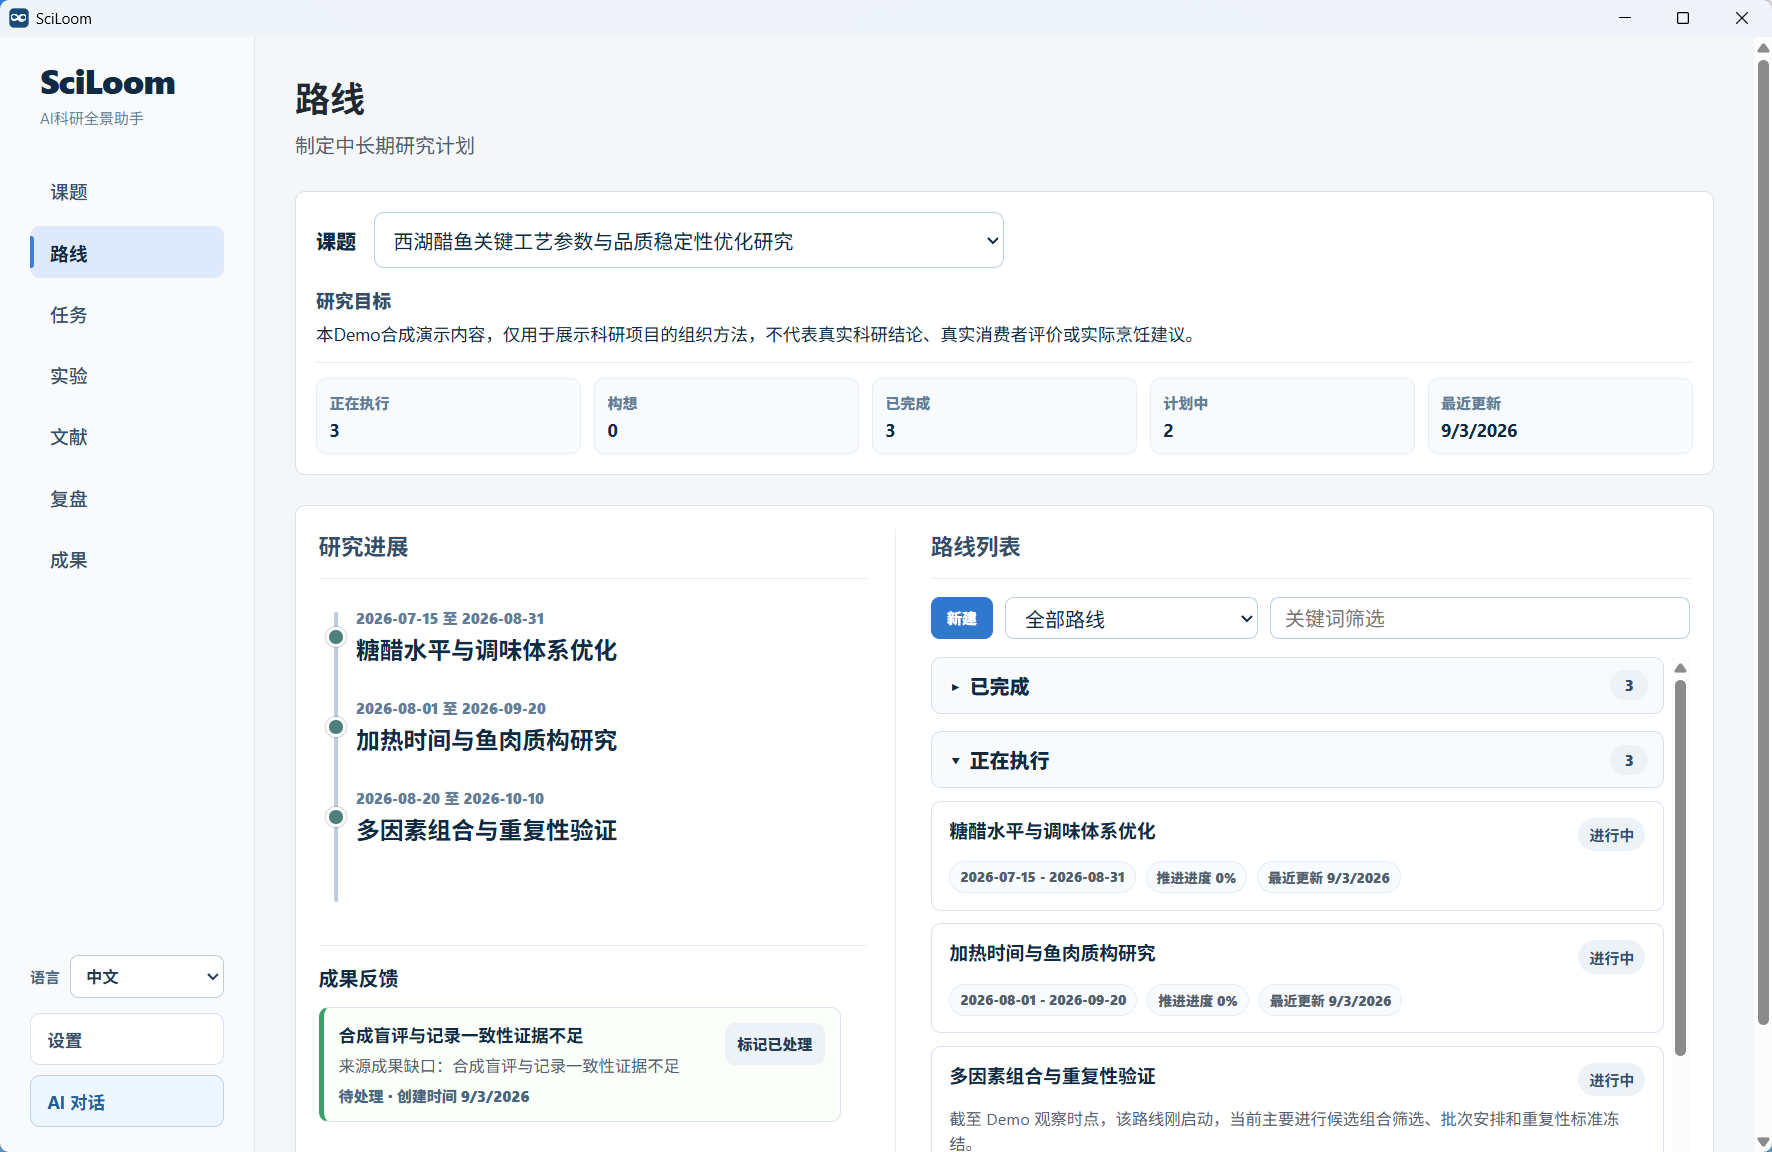Open the 语言 dropdown set to 中文
The height and width of the screenshot is (1152, 1772).
point(147,977)
